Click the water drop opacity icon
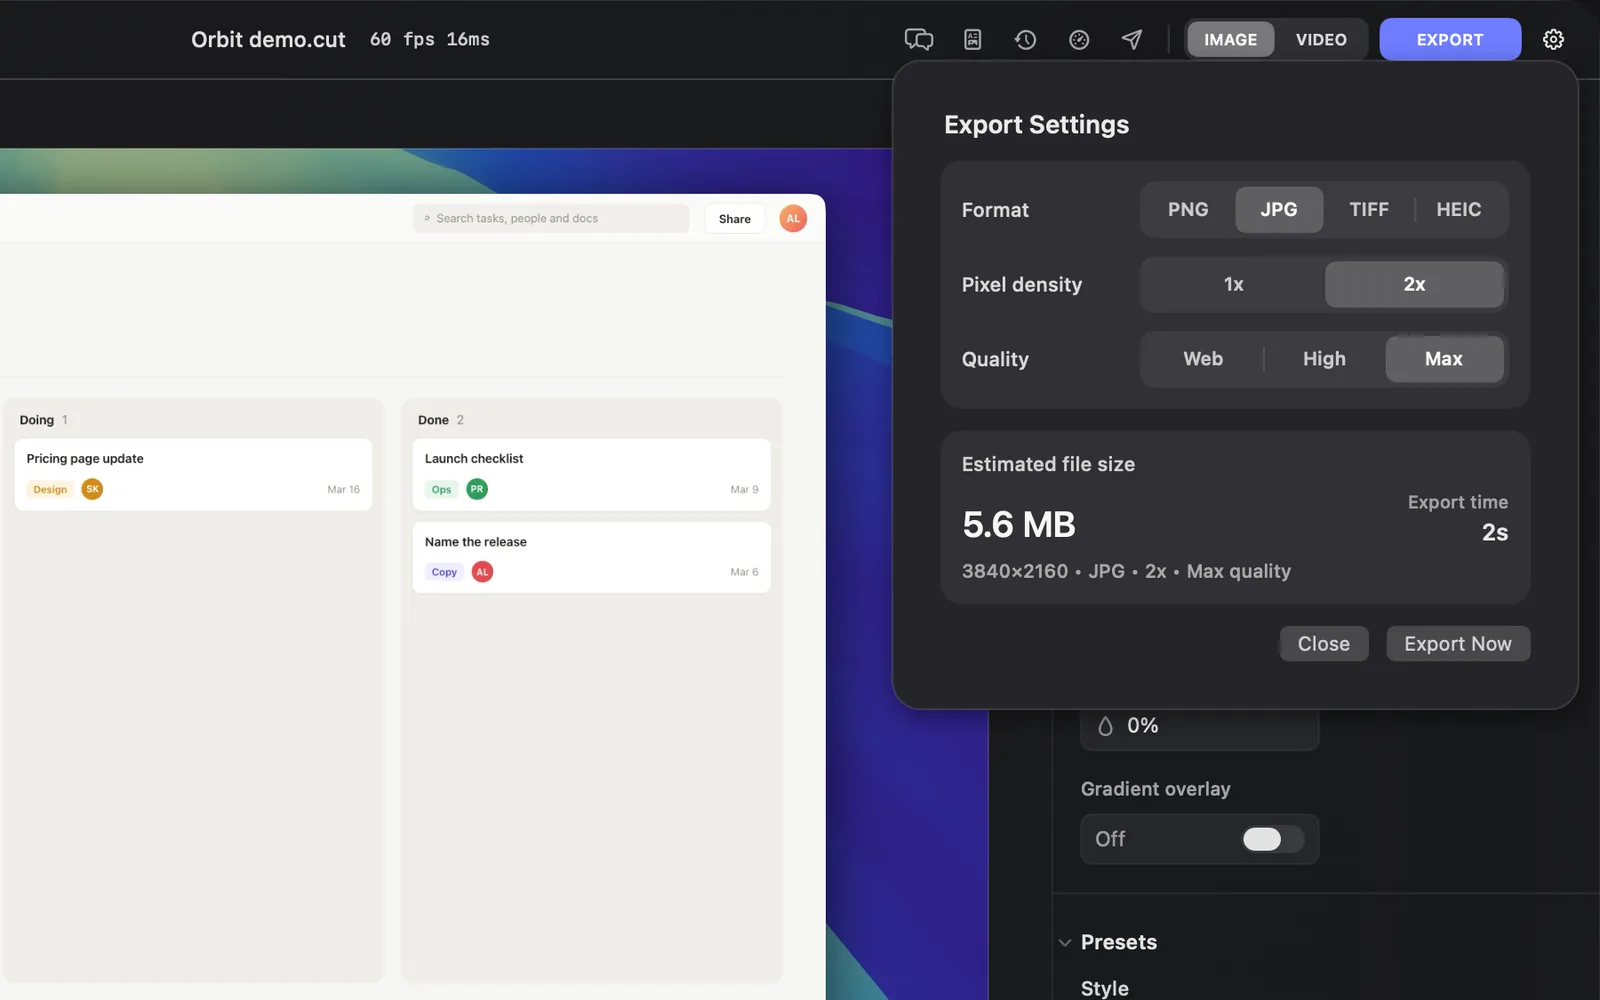This screenshot has width=1600, height=1000. (1105, 726)
